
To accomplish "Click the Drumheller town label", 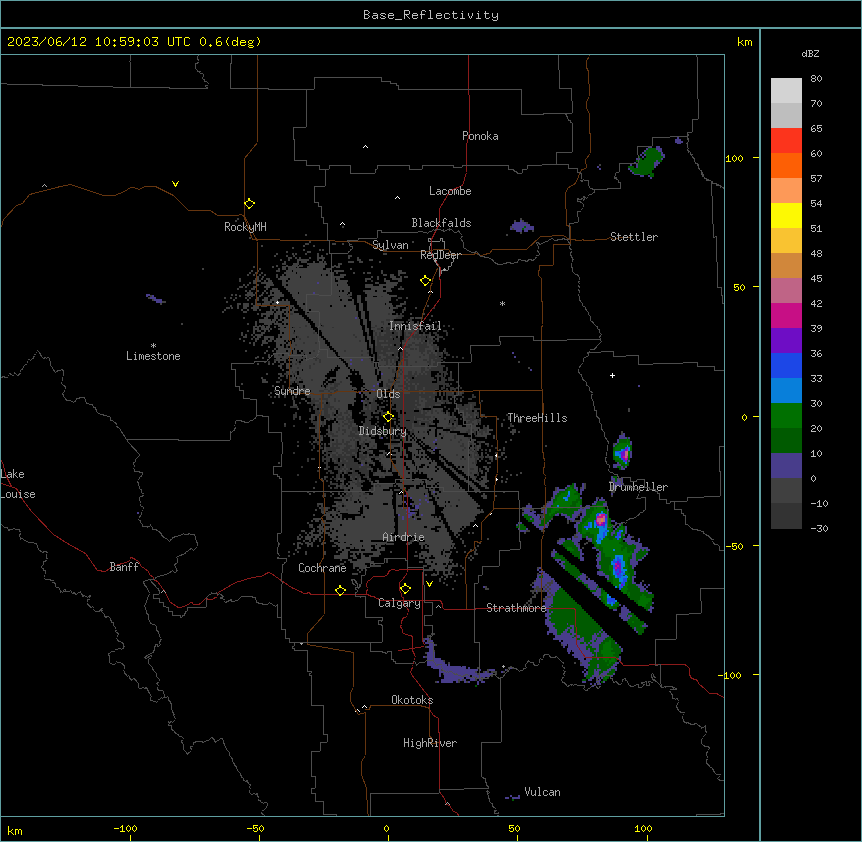I will [x=638, y=487].
